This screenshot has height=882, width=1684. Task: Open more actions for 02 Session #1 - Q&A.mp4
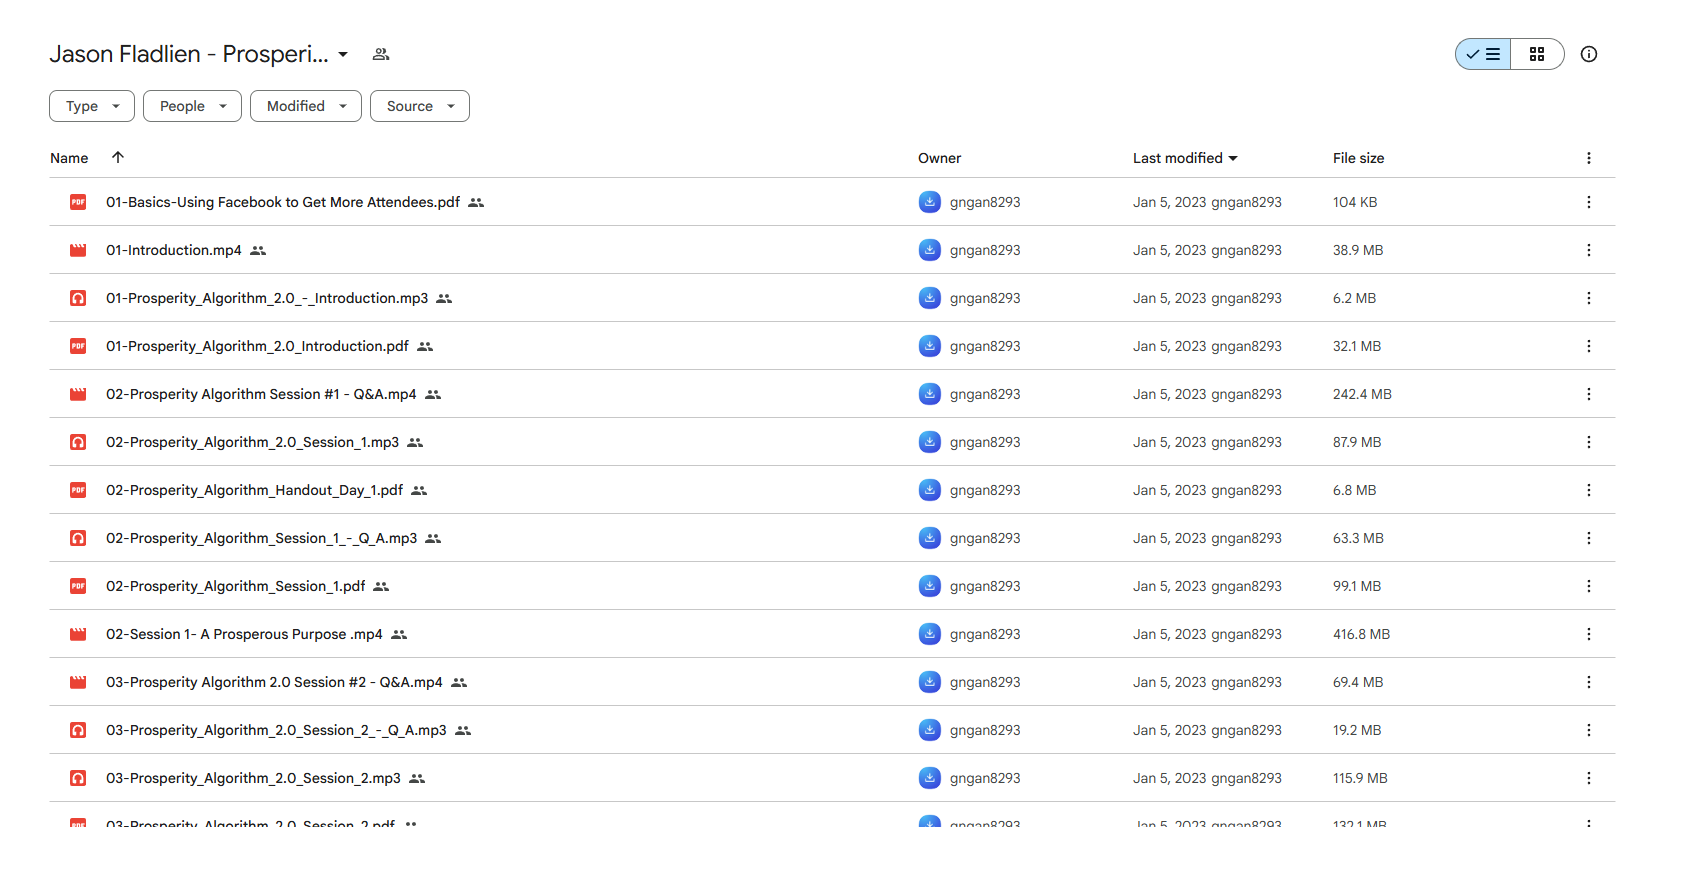click(1588, 394)
